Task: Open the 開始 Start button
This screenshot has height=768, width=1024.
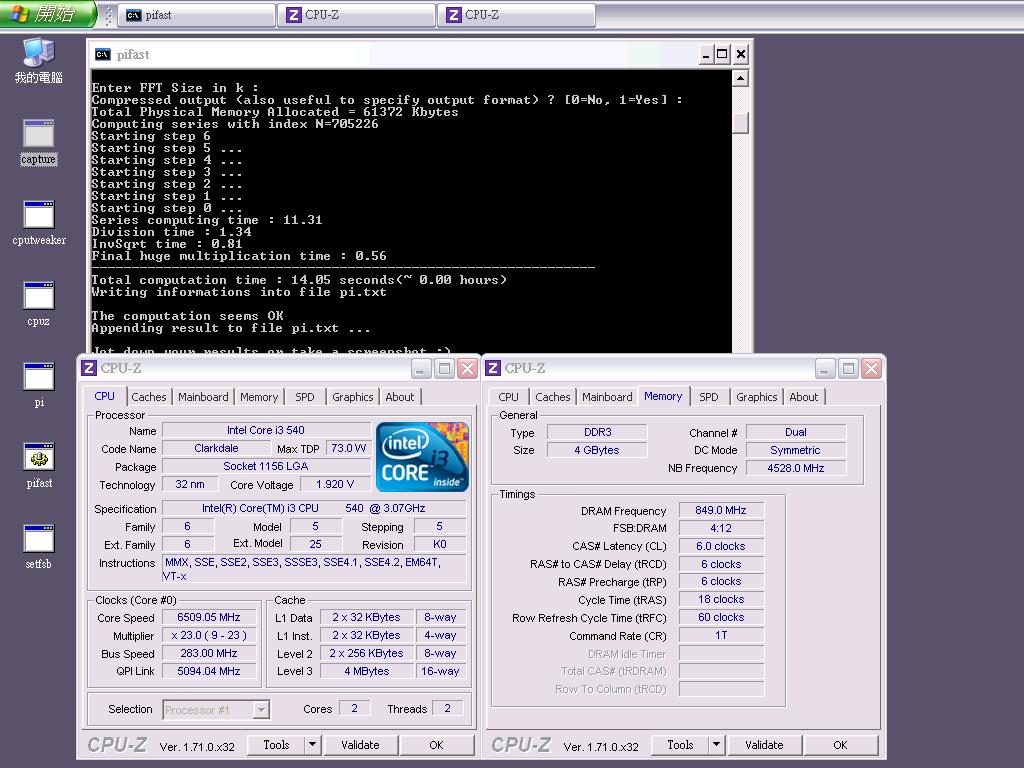Action: (47, 14)
